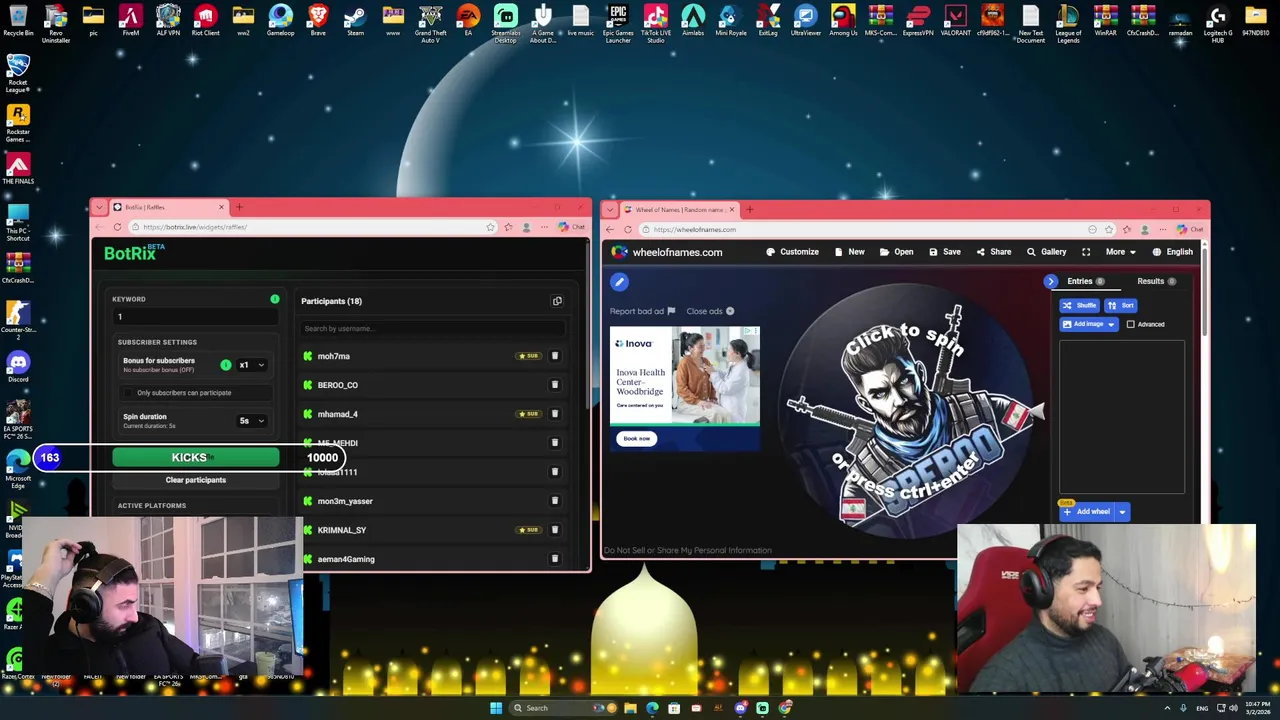Viewport: 1280px width, 720px height.
Task: Enable Only subscribers can participate checkbox
Action: click(x=127, y=393)
